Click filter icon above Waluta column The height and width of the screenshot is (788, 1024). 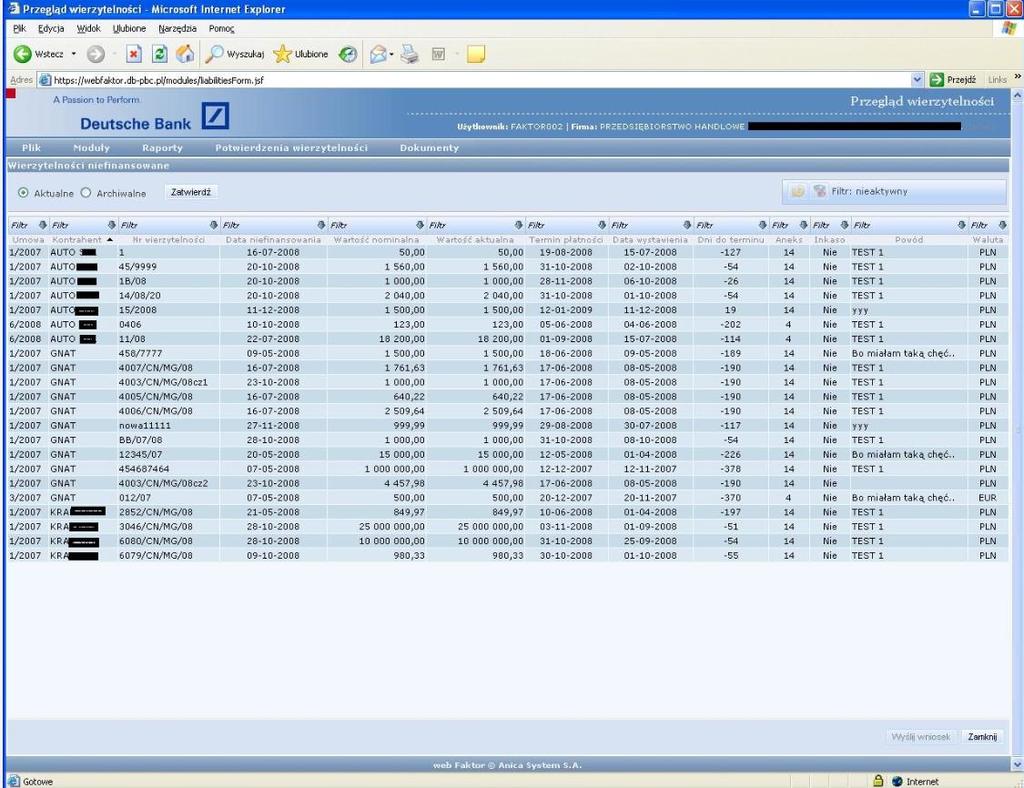click(1002, 225)
